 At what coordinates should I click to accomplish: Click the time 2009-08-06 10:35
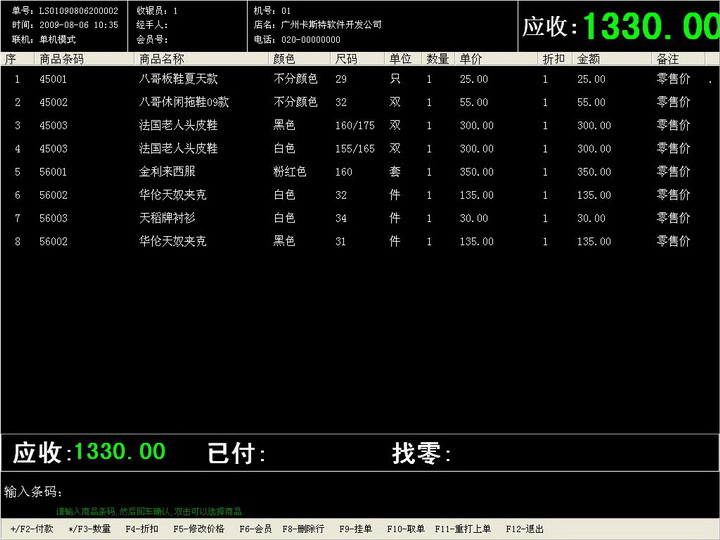tap(79, 25)
